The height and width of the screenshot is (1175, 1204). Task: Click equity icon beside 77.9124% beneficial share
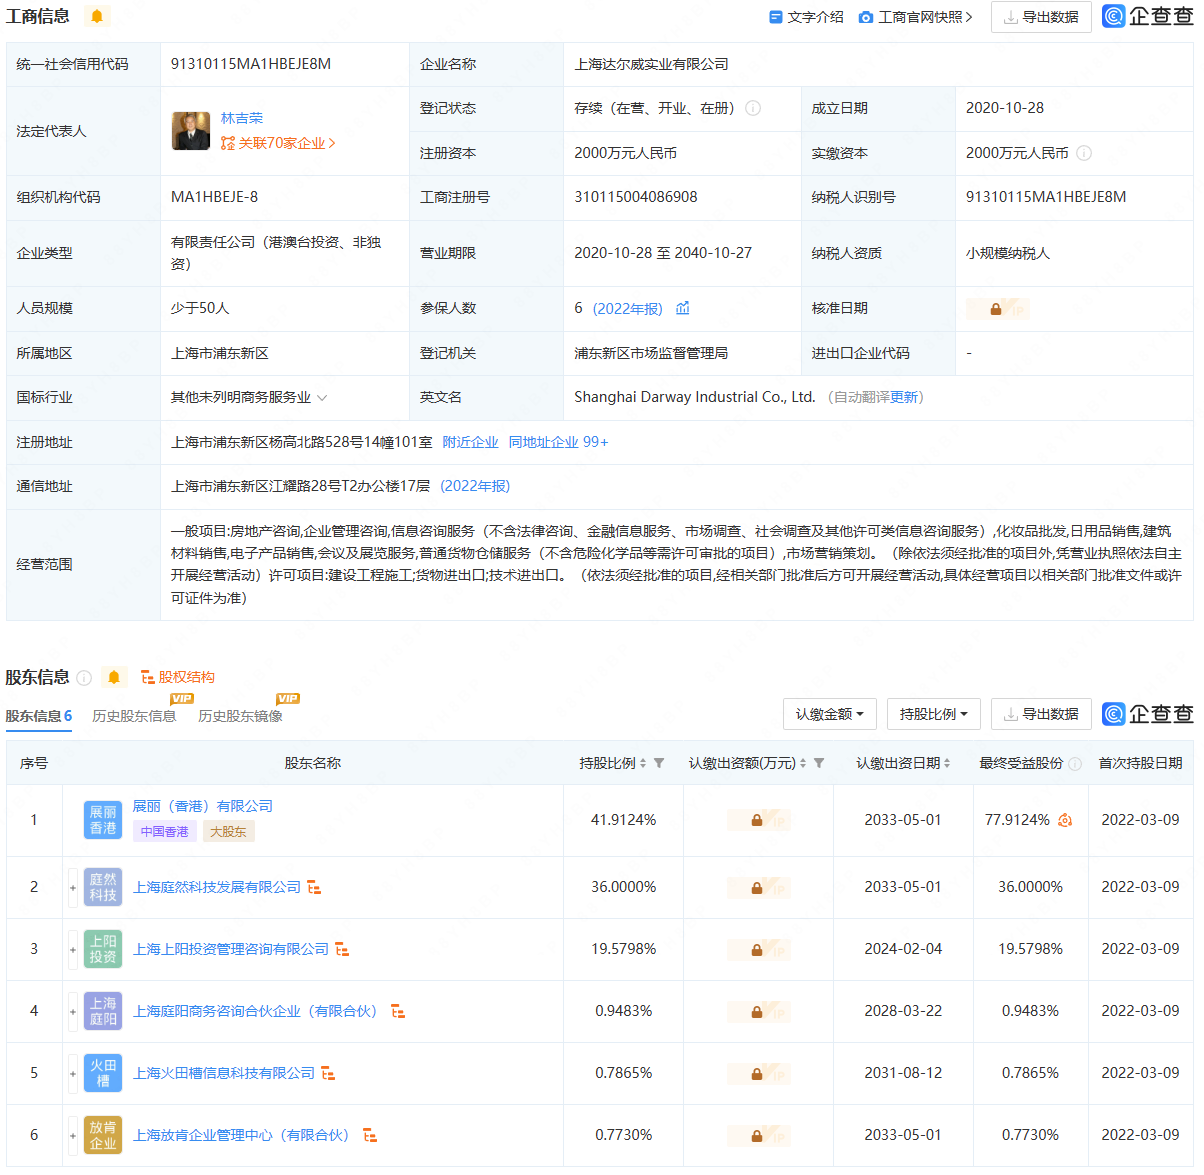pyautogui.click(x=1065, y=820)
